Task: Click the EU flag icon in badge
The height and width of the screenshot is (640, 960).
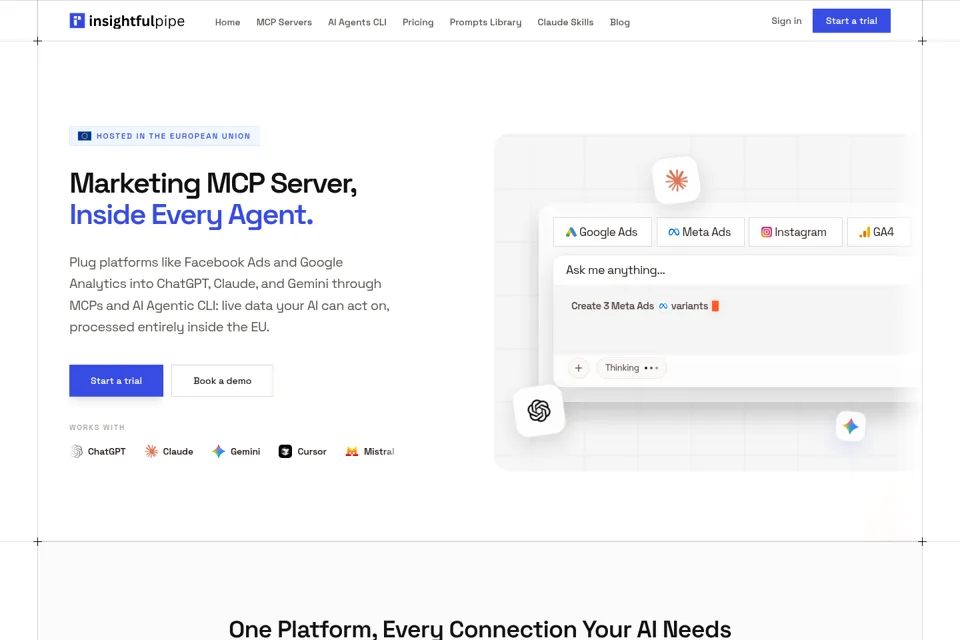Action: [84, 136]
